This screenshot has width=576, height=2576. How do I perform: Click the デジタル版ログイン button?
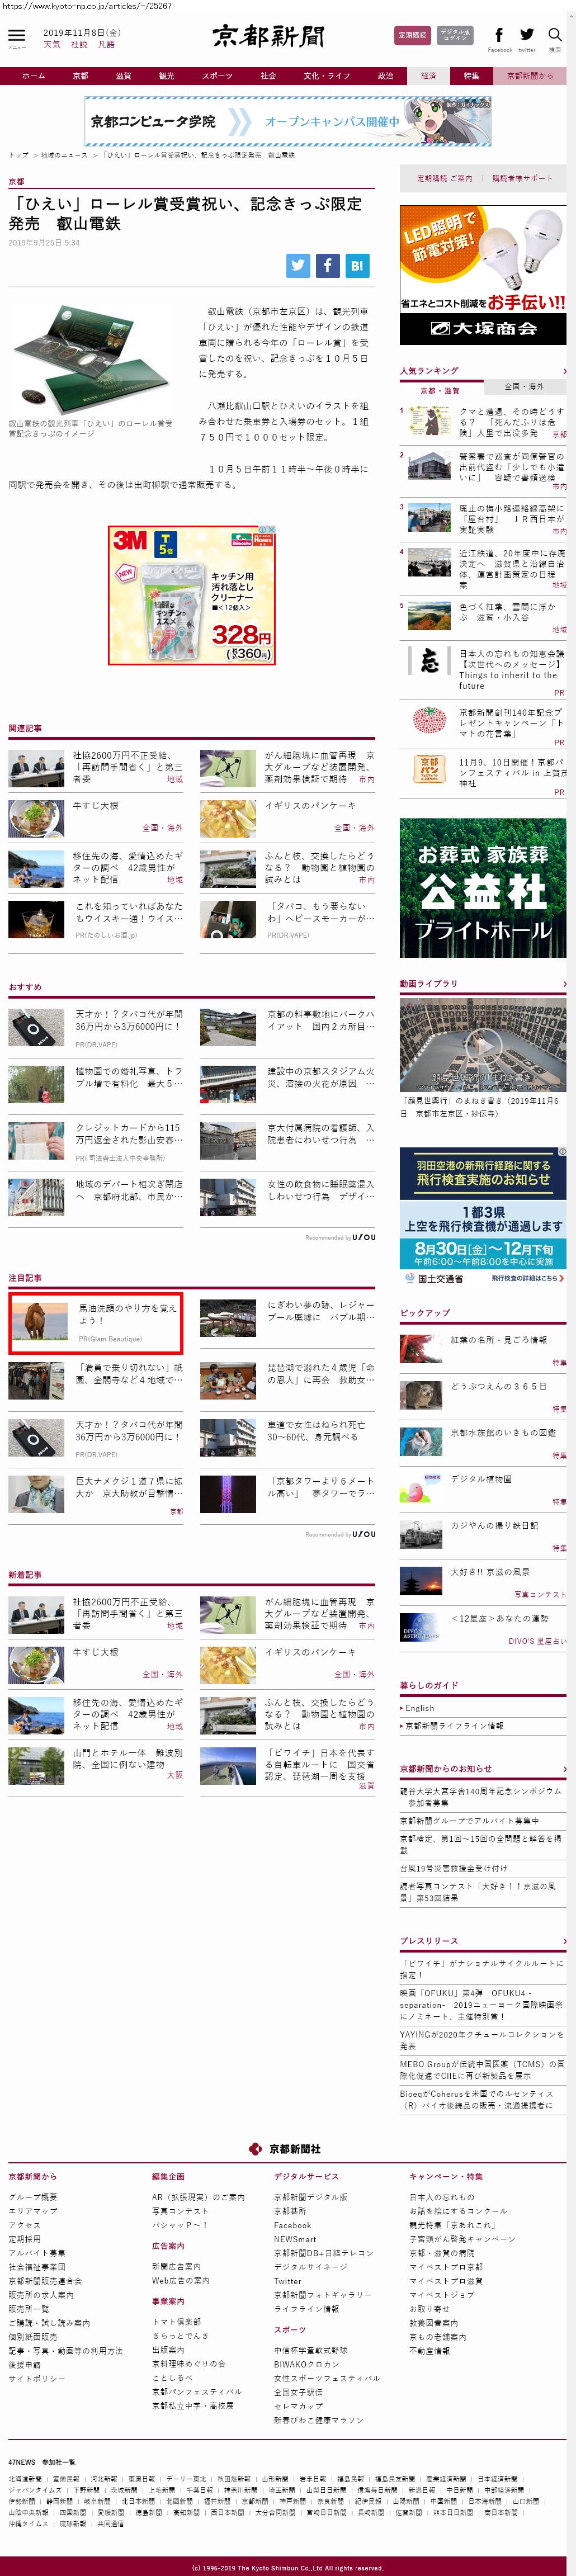[x=455, y=35]
